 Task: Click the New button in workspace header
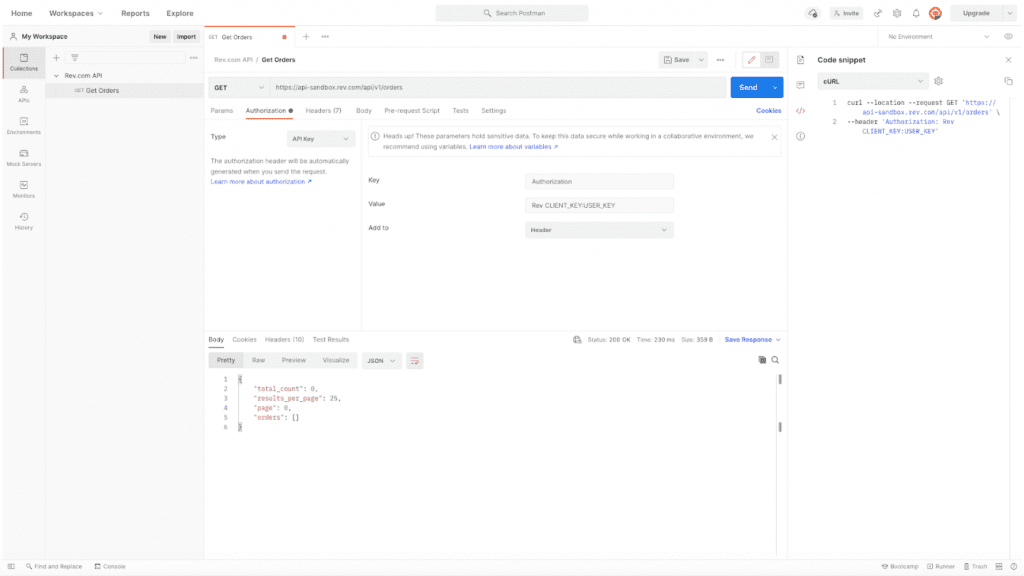click(x=160, y=37)
